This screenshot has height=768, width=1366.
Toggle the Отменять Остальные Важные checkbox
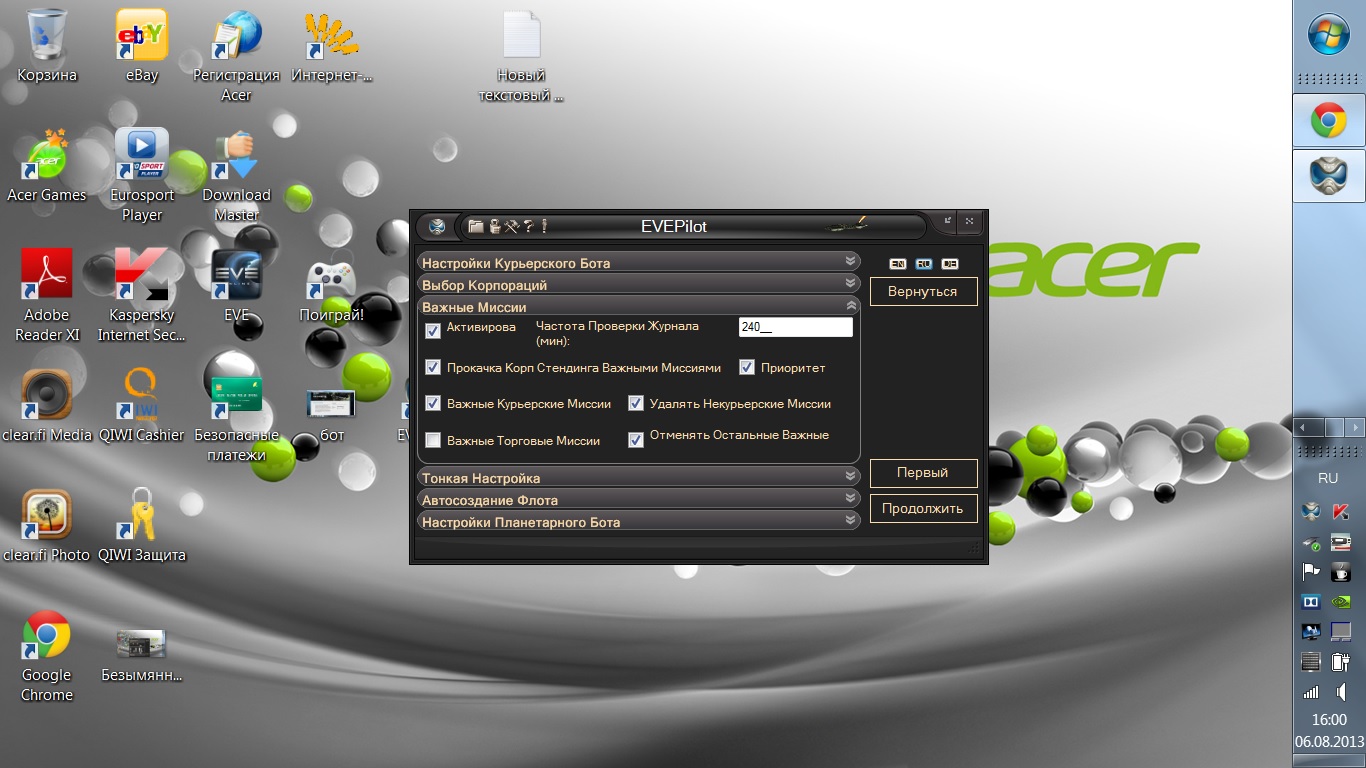(x=636, y=440)
